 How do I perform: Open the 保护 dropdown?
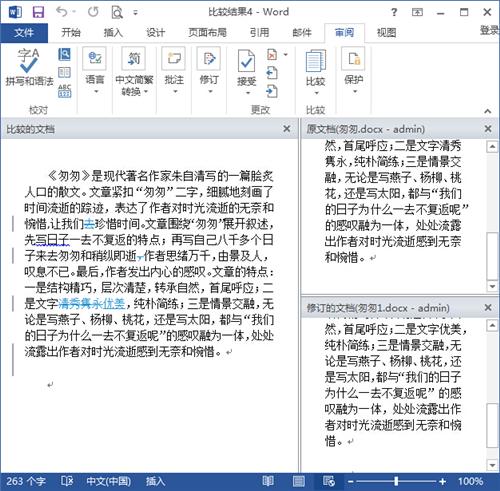[354, 71]
